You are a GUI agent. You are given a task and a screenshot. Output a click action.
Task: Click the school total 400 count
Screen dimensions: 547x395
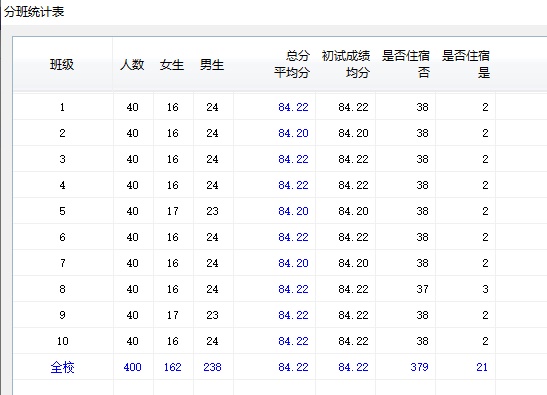[x=133, y=367]
